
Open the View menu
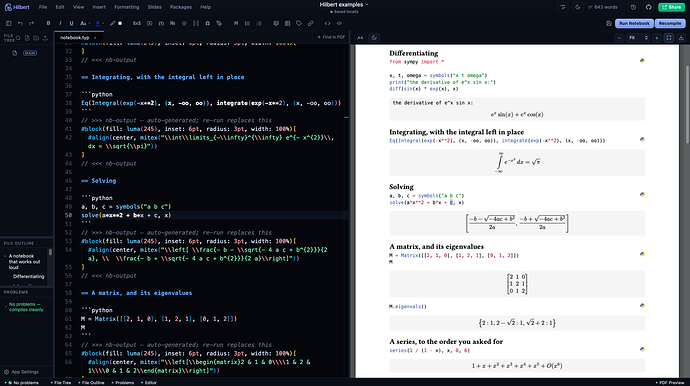pos(78,7)
